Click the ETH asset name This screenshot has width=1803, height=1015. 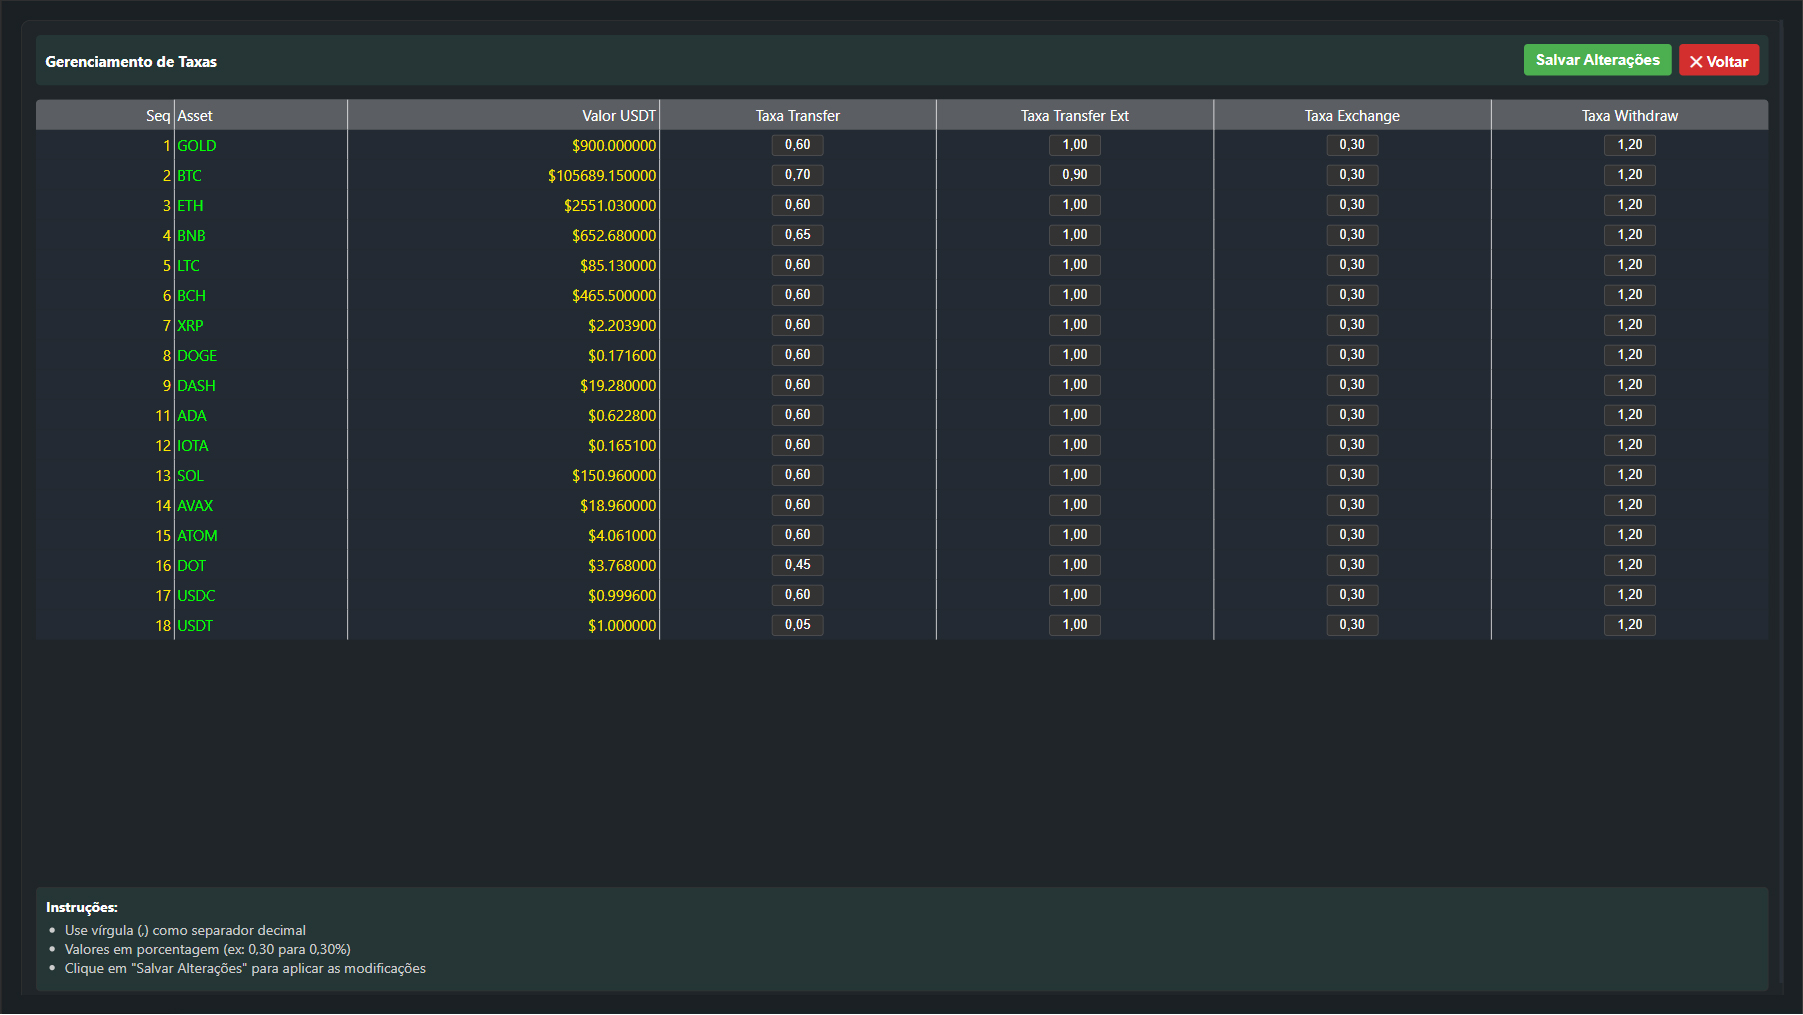pyautogui.click(x=190, y=206)
